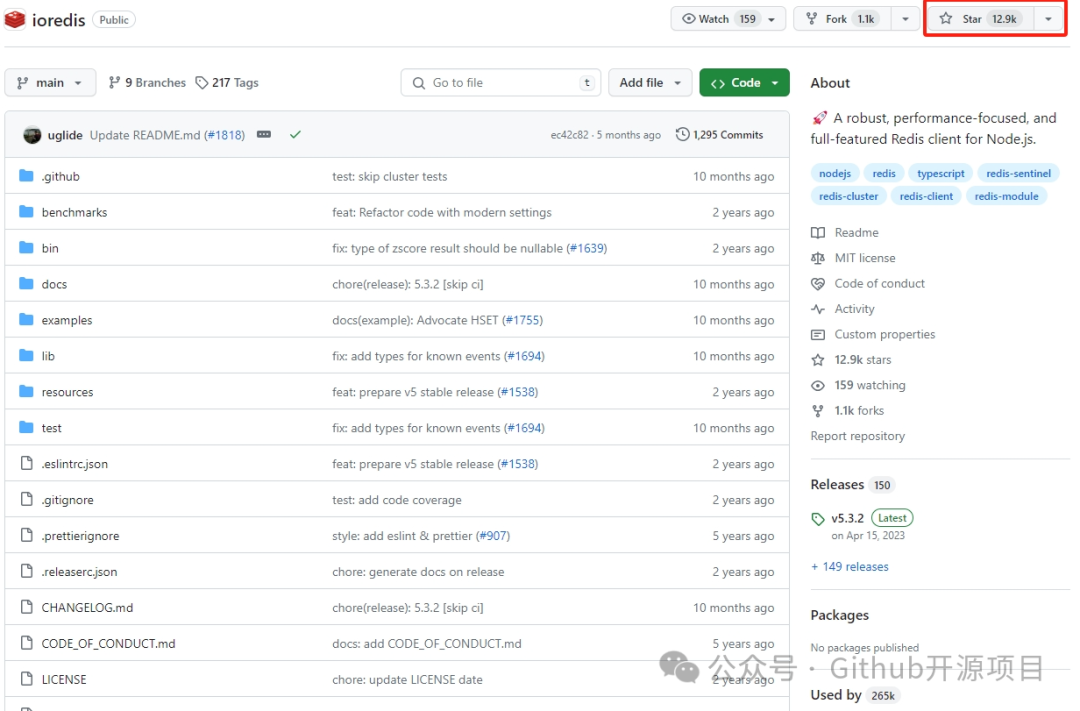The height and width of the screenshot is (711, 1080).
Task: Click the Code of conduct heart icon
Action: coord(818,284)
